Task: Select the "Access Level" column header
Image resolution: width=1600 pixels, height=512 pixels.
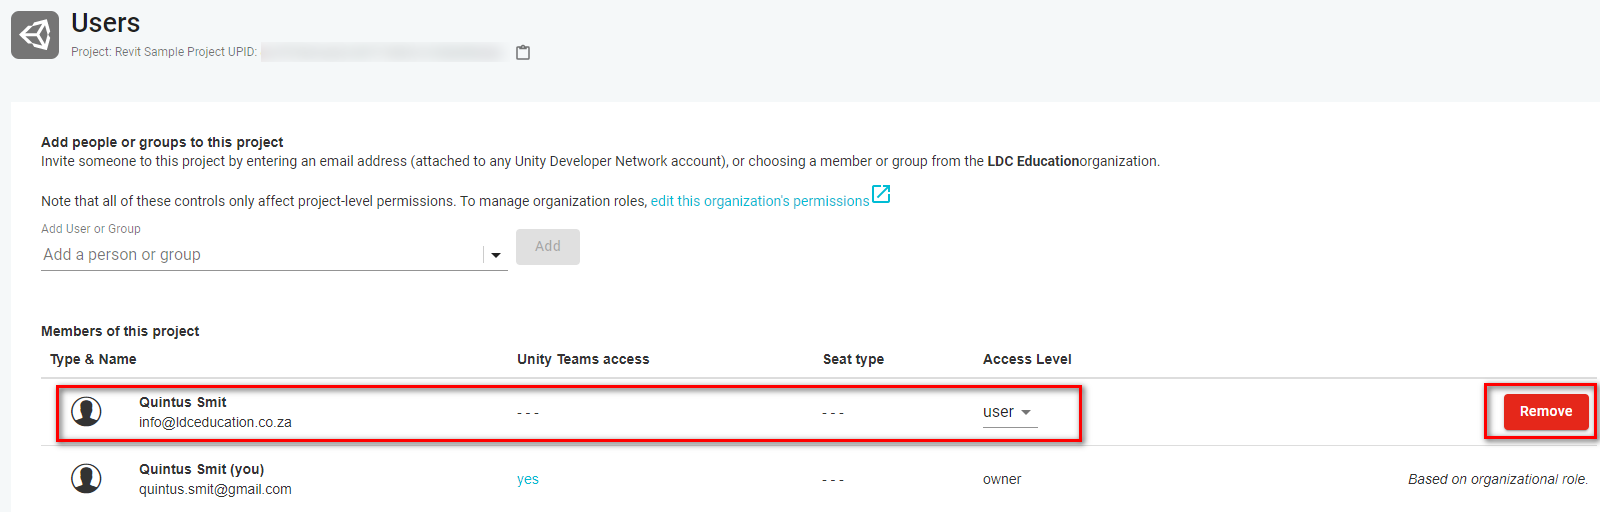Action: 1027,359
